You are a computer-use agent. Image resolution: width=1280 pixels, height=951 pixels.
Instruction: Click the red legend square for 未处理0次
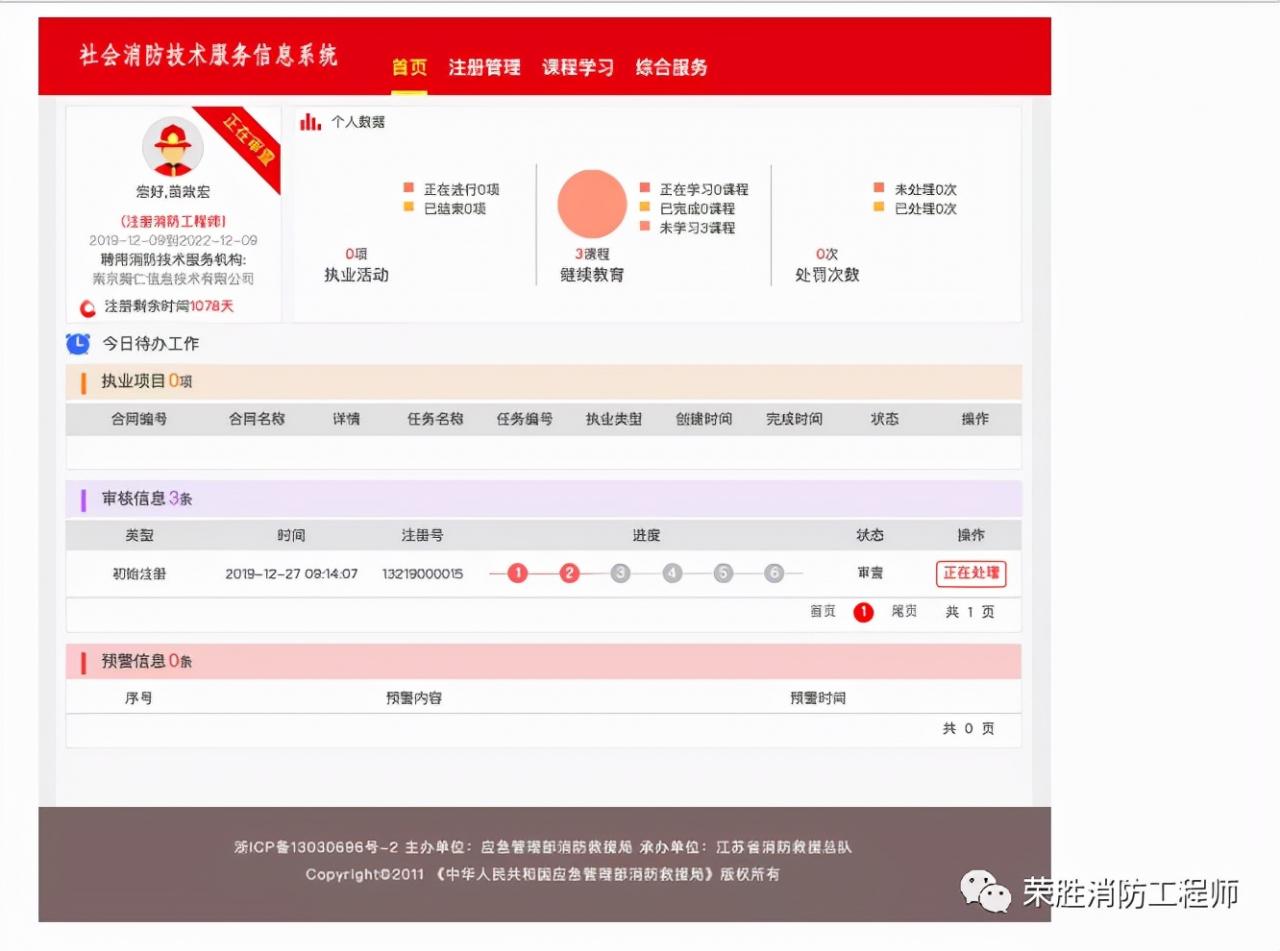coord(878,187)
